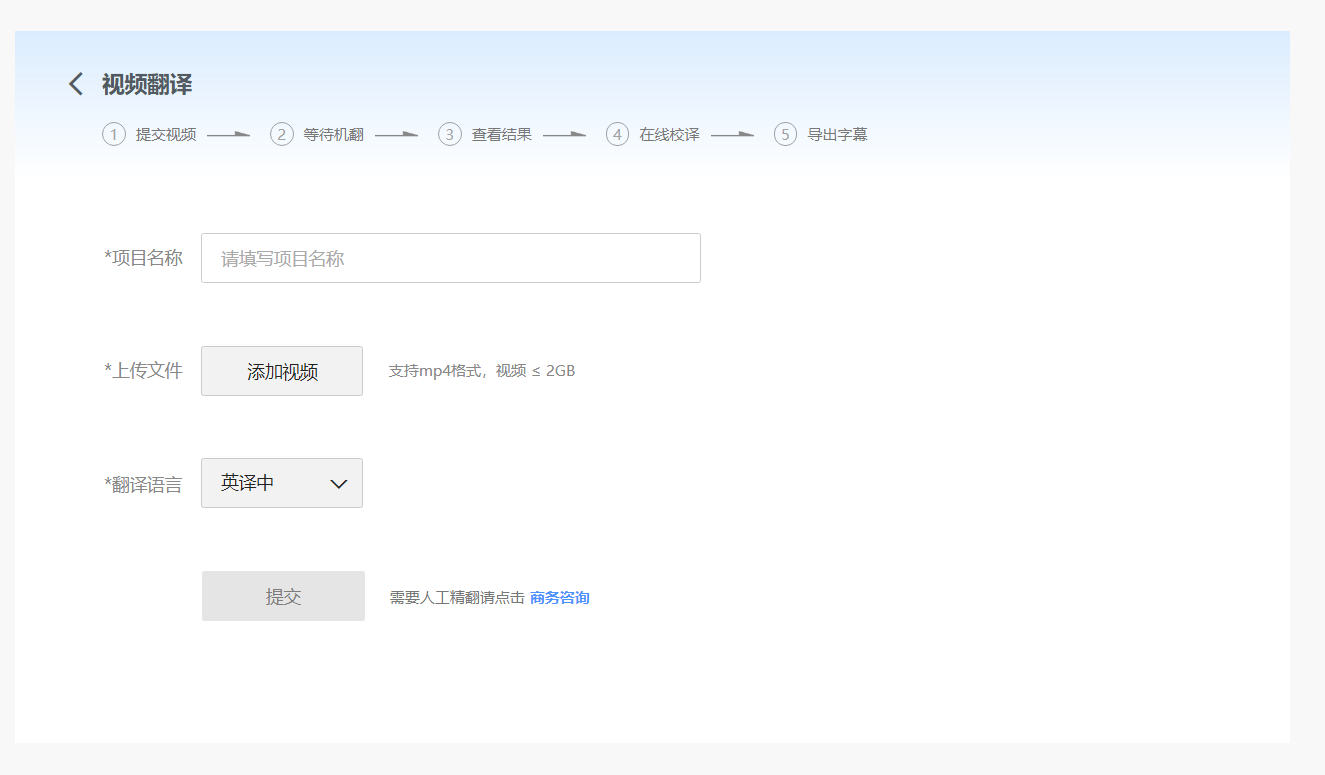Click the step 3 circle icon
Screen dimensions: 1325x775
point(450,134)
